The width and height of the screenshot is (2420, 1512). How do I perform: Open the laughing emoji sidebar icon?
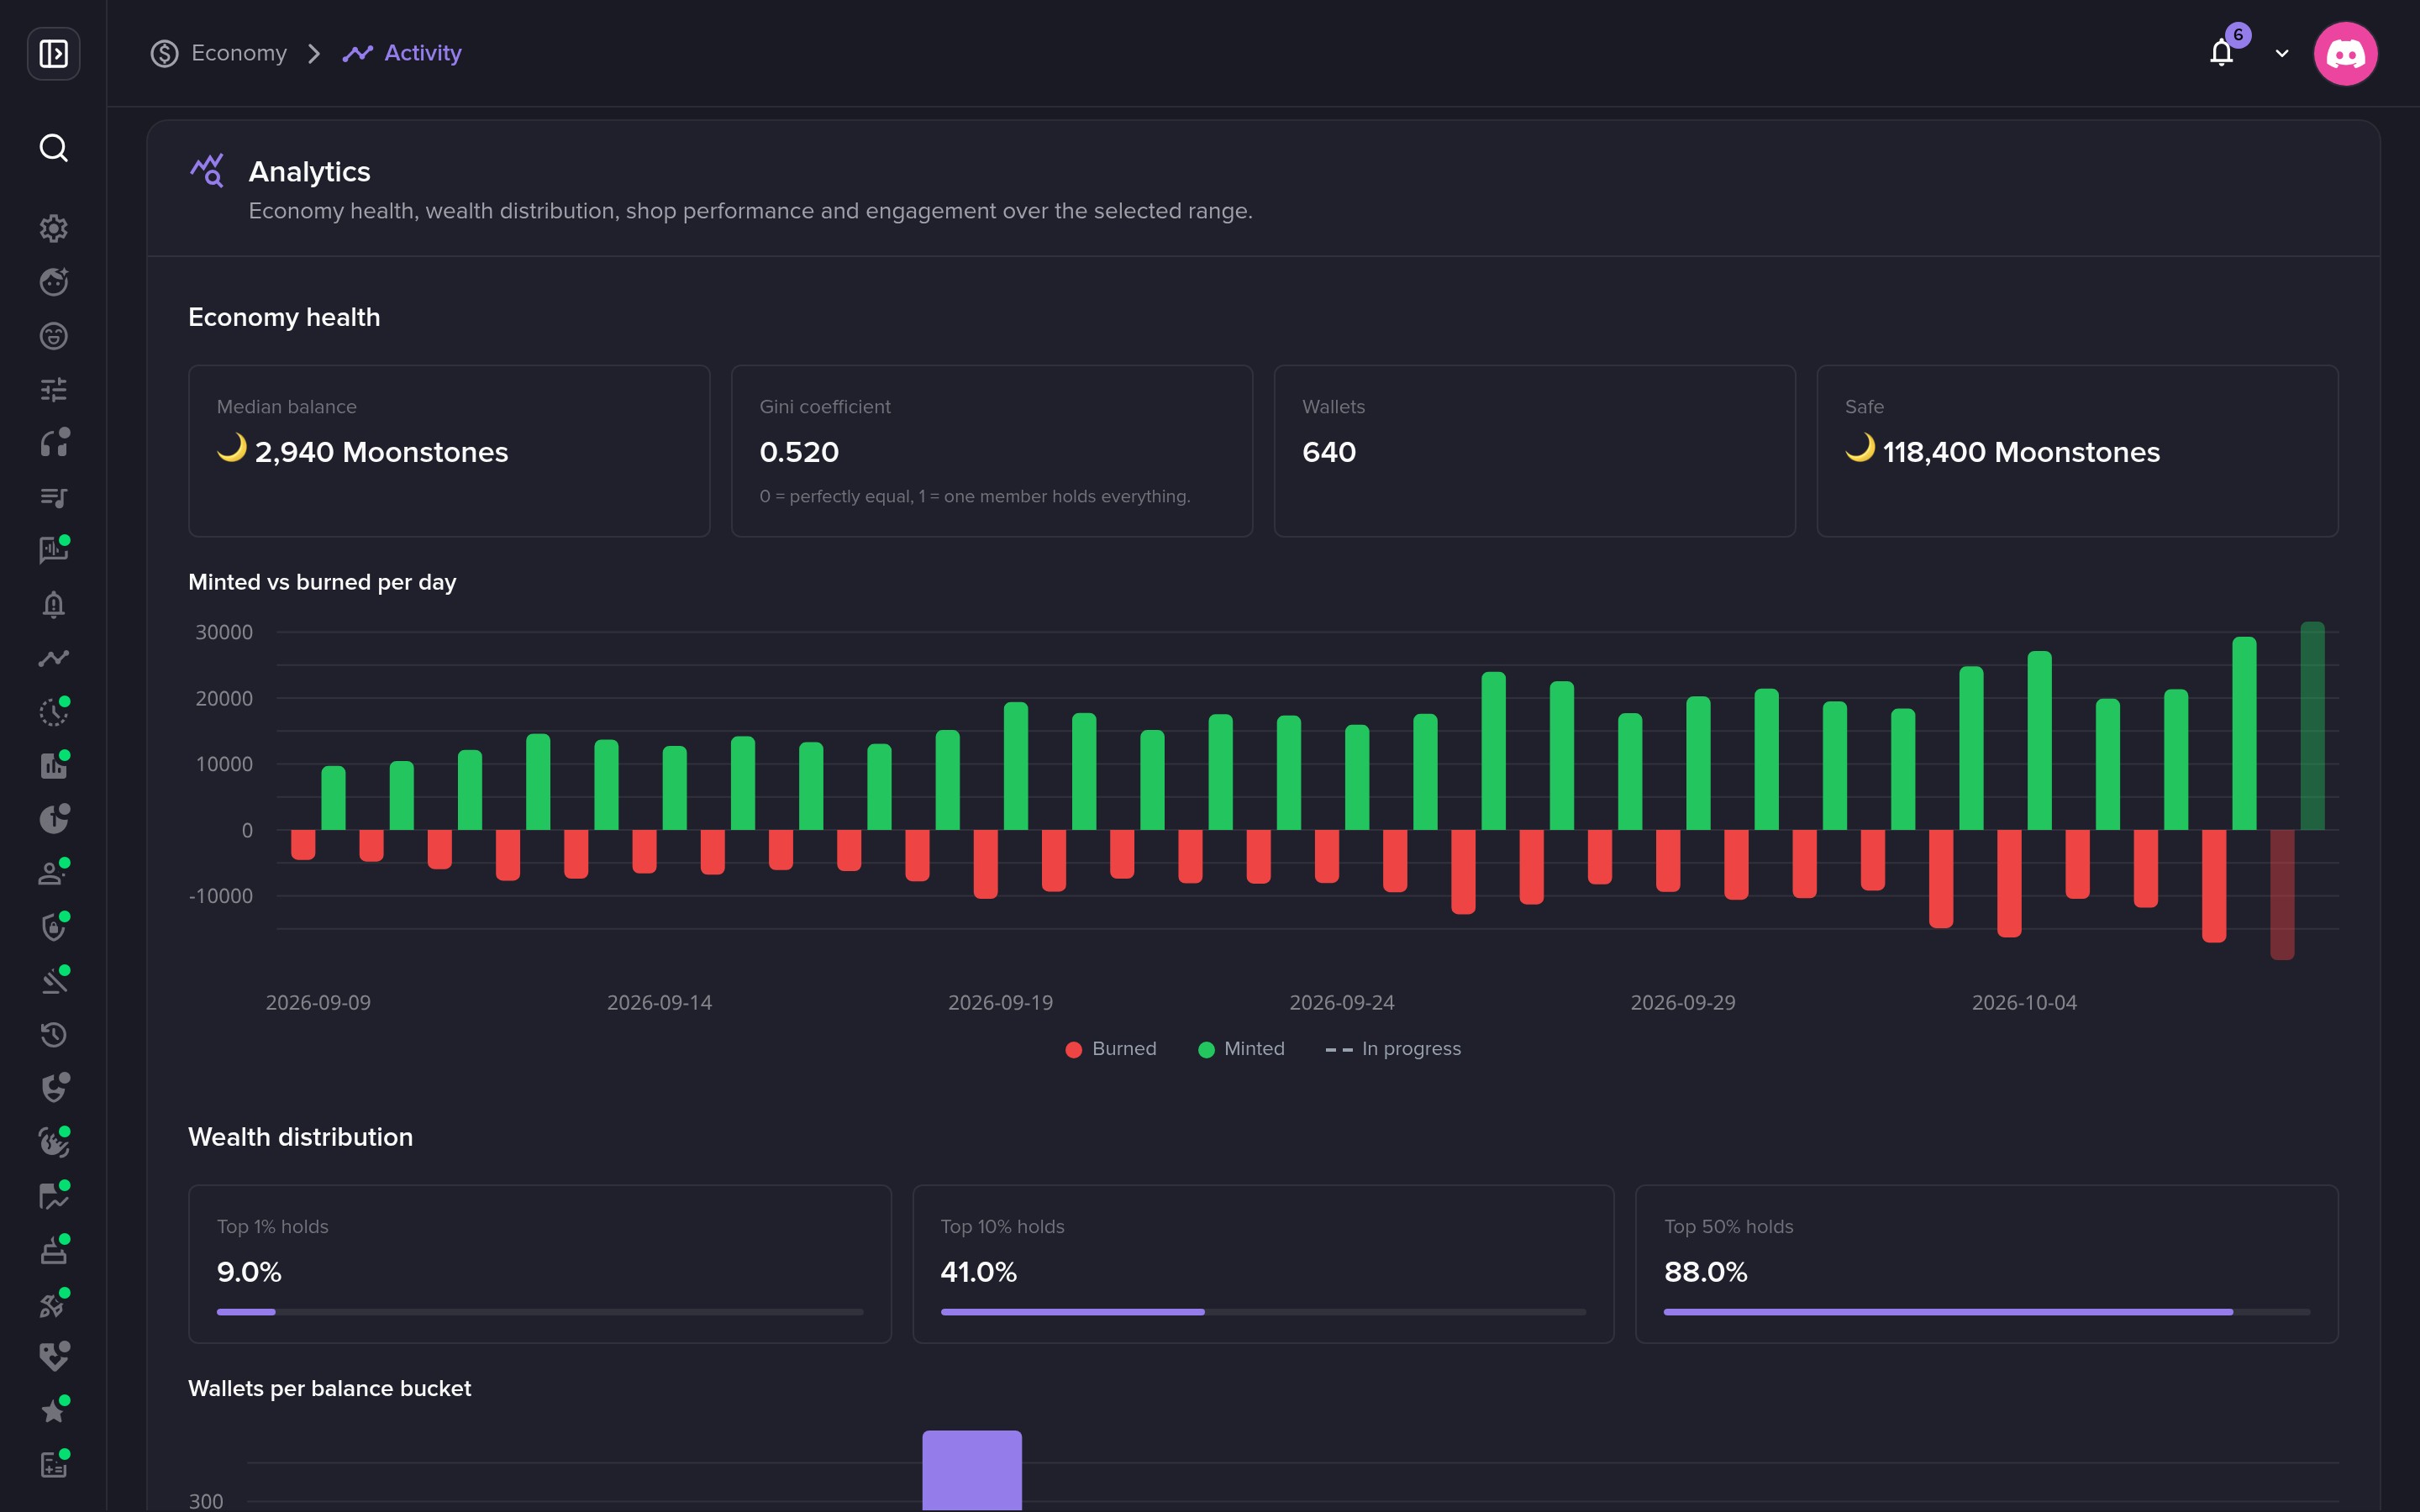pos(53,336)
